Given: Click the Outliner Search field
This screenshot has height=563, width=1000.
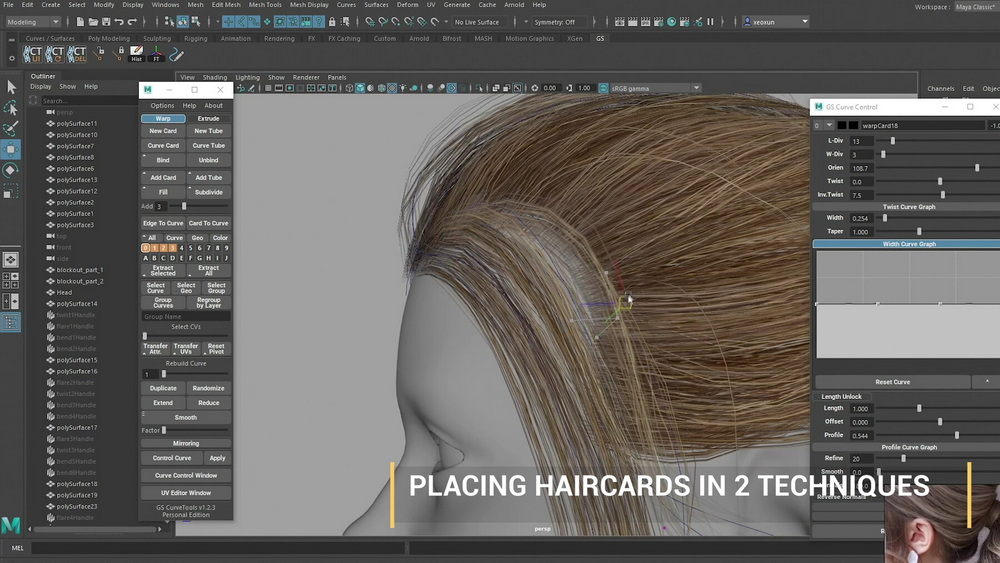Looking at the screenshot, I should 87,101.
